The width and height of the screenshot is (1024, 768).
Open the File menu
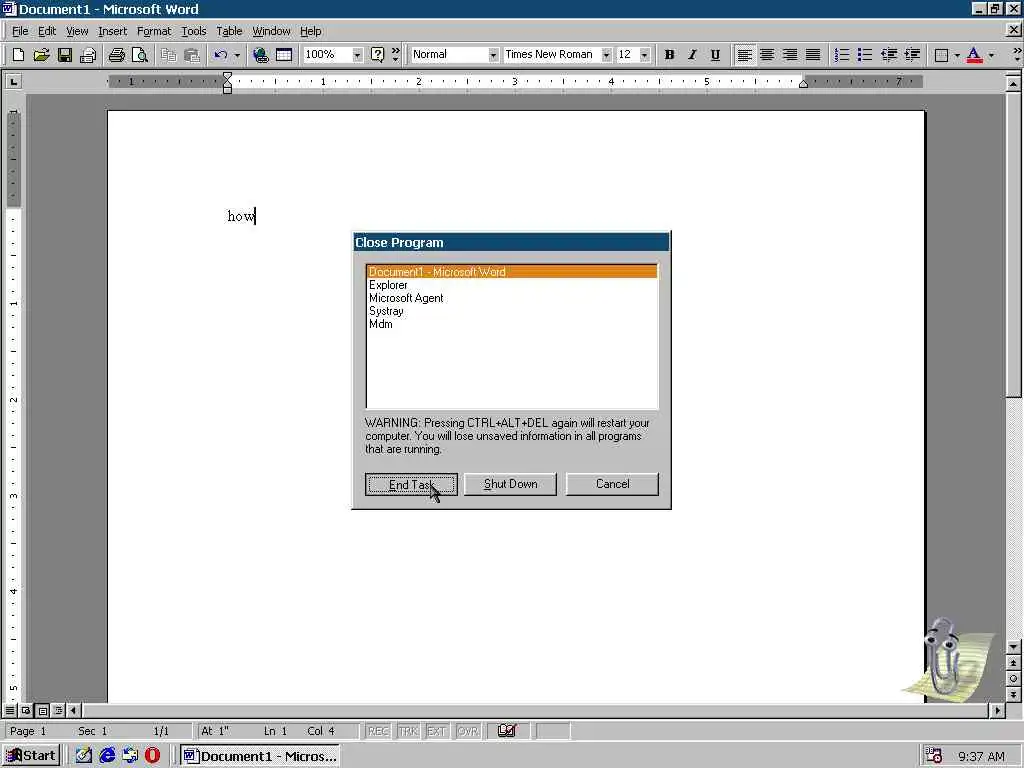pyautogui.click(x=20, y=31)
